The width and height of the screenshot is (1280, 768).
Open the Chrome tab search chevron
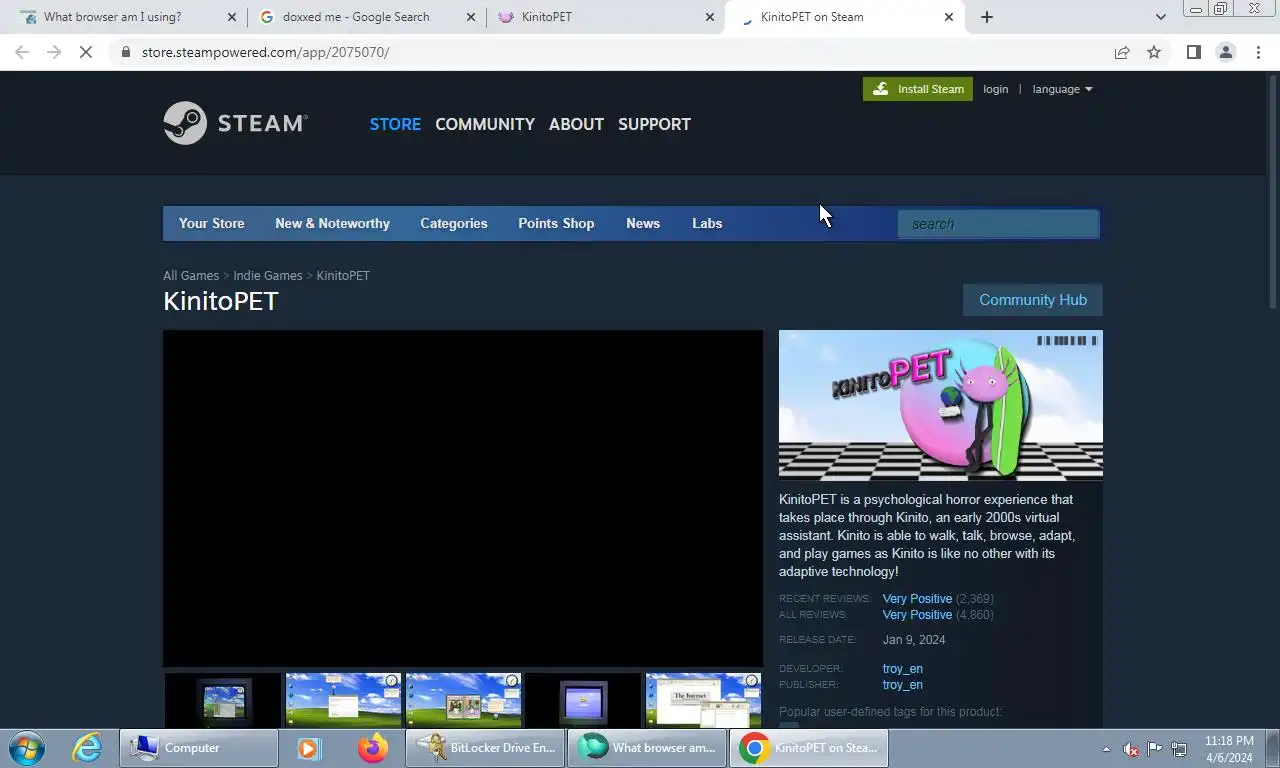pos(1160,17)
